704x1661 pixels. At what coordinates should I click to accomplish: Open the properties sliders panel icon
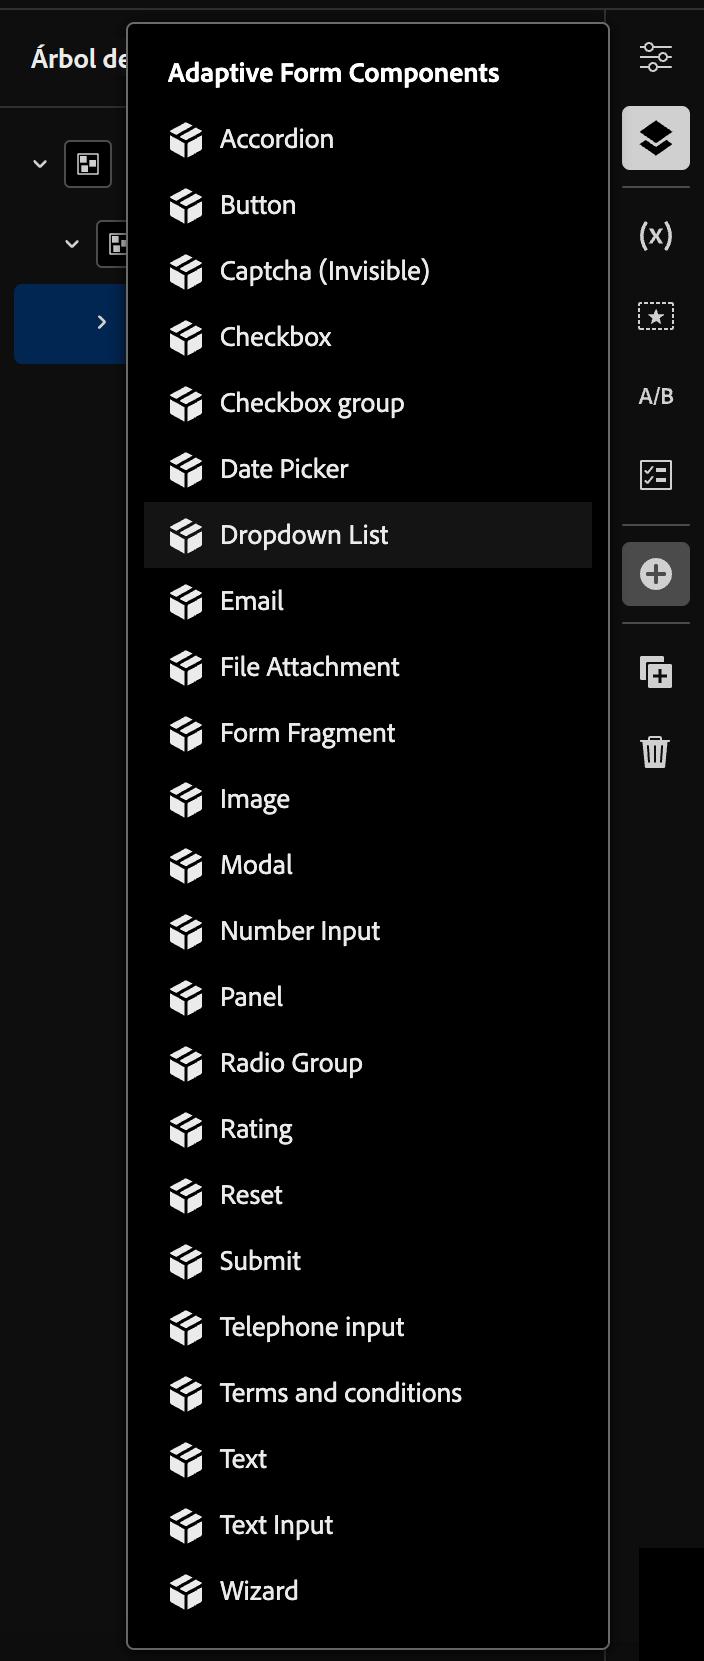click(x=656, y=57)
